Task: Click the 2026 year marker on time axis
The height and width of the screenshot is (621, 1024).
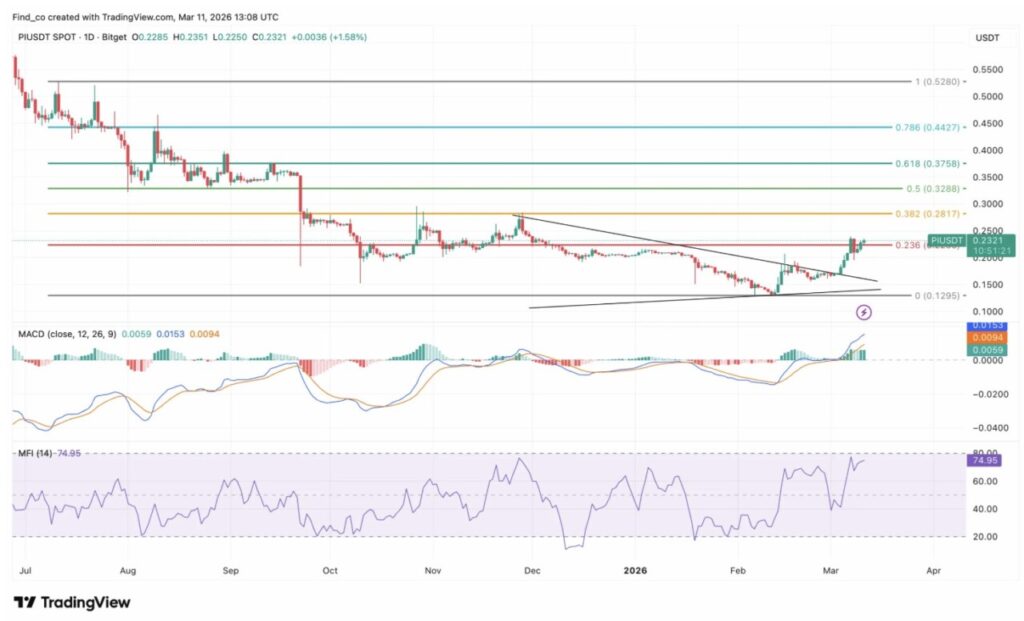Action: coord(636,570)
